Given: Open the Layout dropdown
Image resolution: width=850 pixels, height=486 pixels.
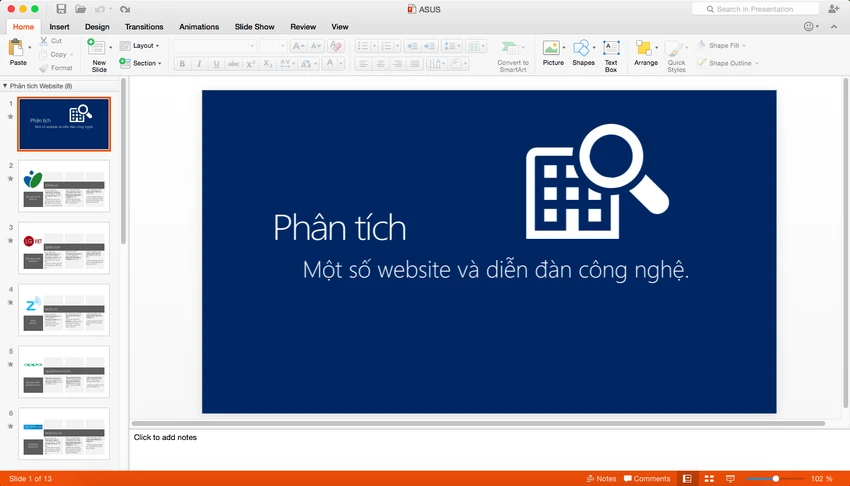Looking at the screenshot, I should [x=140, y=46].
